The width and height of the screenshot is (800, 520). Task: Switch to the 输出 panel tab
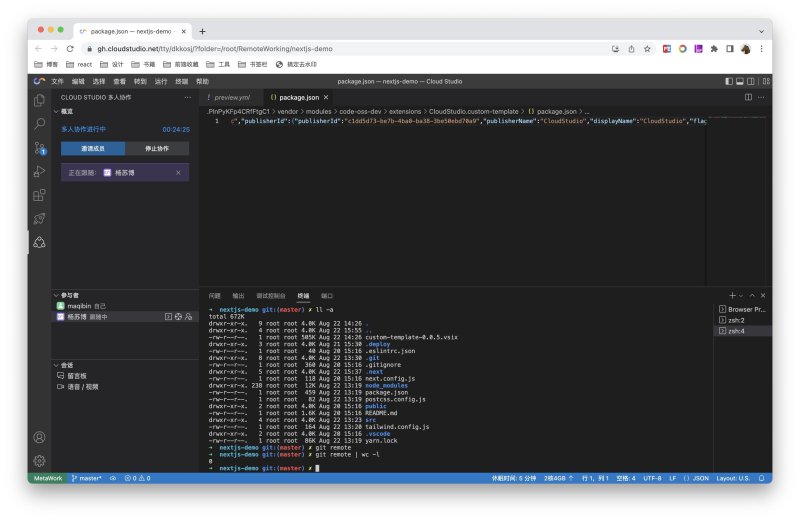pos(238,295)
